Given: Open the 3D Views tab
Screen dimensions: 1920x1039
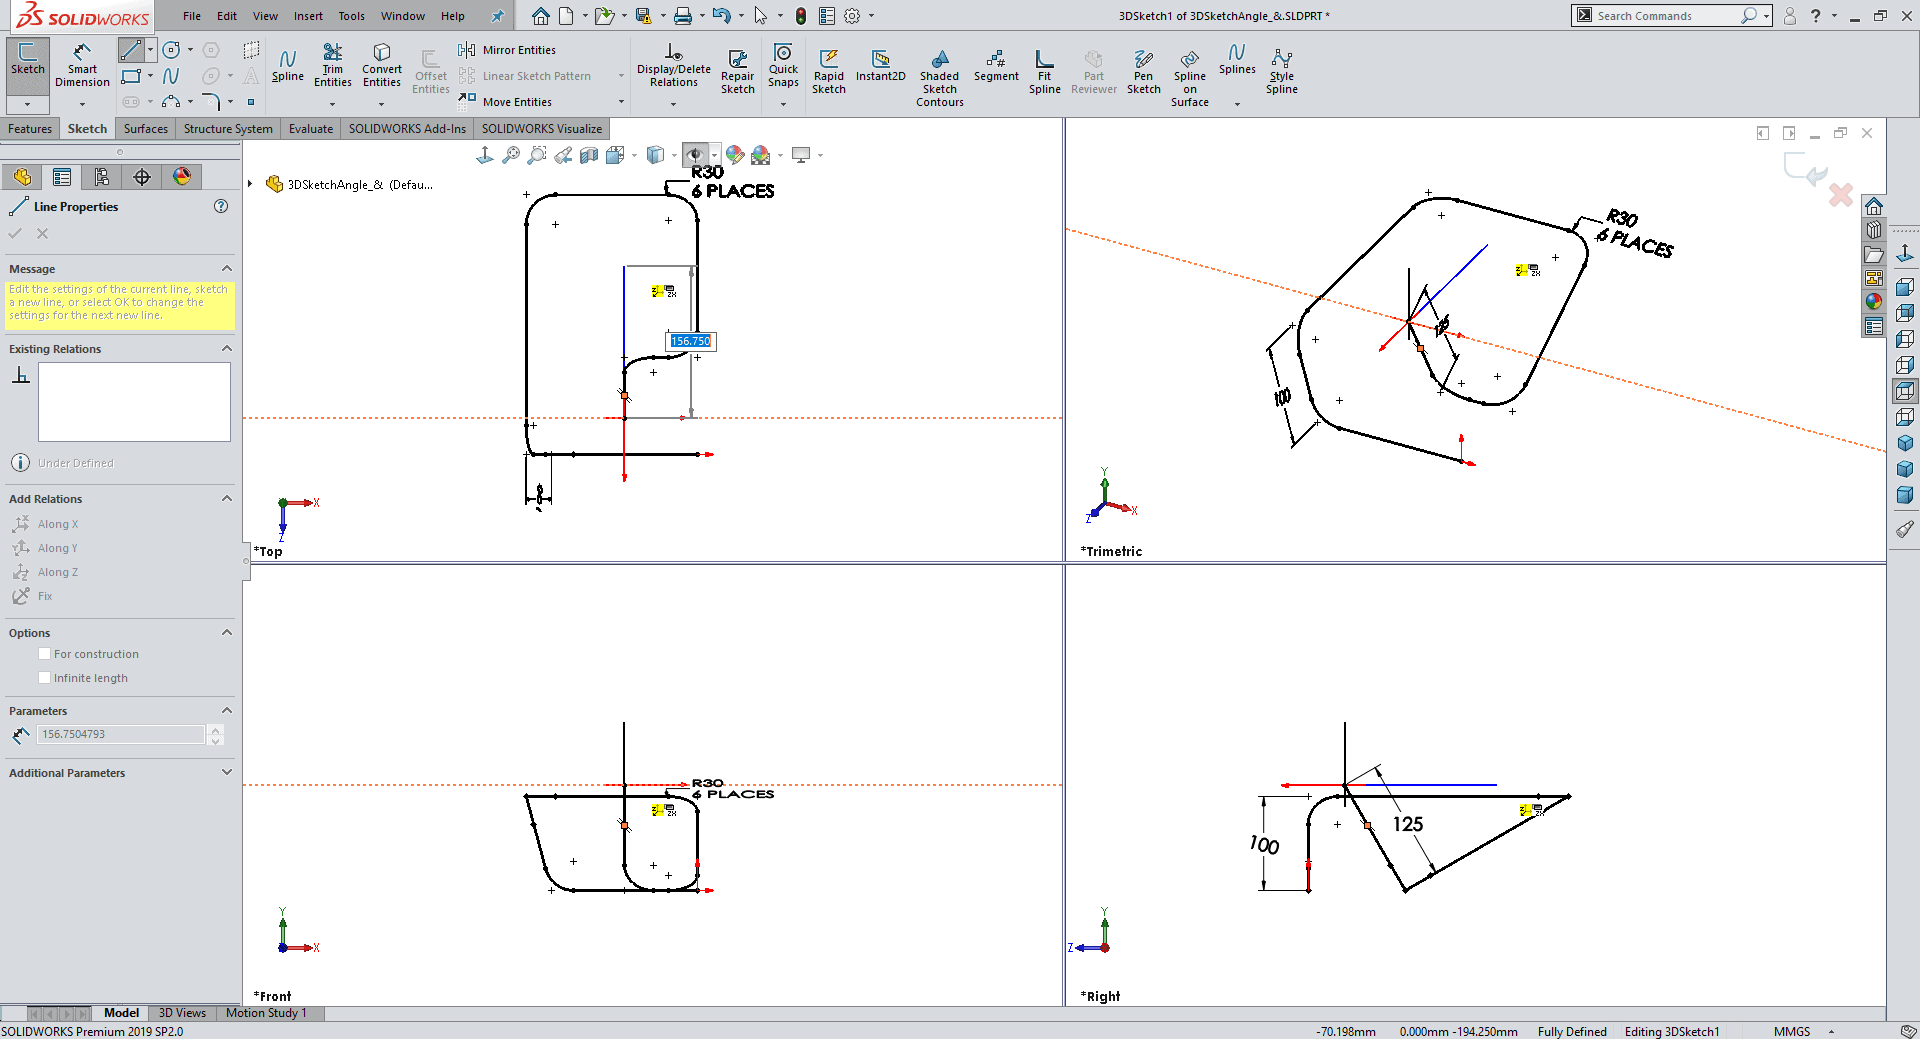Looking at the screenshot, I should pyautogui.click(x=182, y=1013).
